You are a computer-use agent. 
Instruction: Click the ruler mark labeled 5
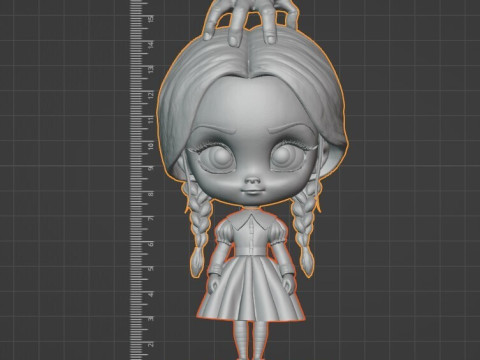click(152, 269)
